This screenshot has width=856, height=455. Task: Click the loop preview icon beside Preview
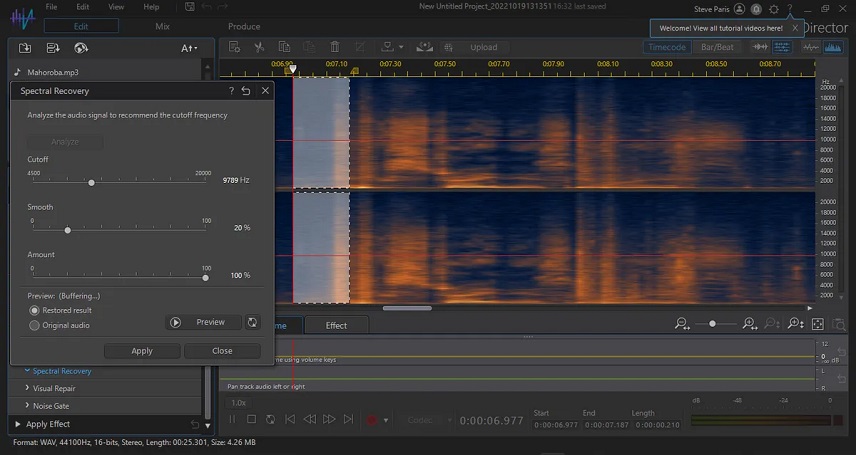252,322
